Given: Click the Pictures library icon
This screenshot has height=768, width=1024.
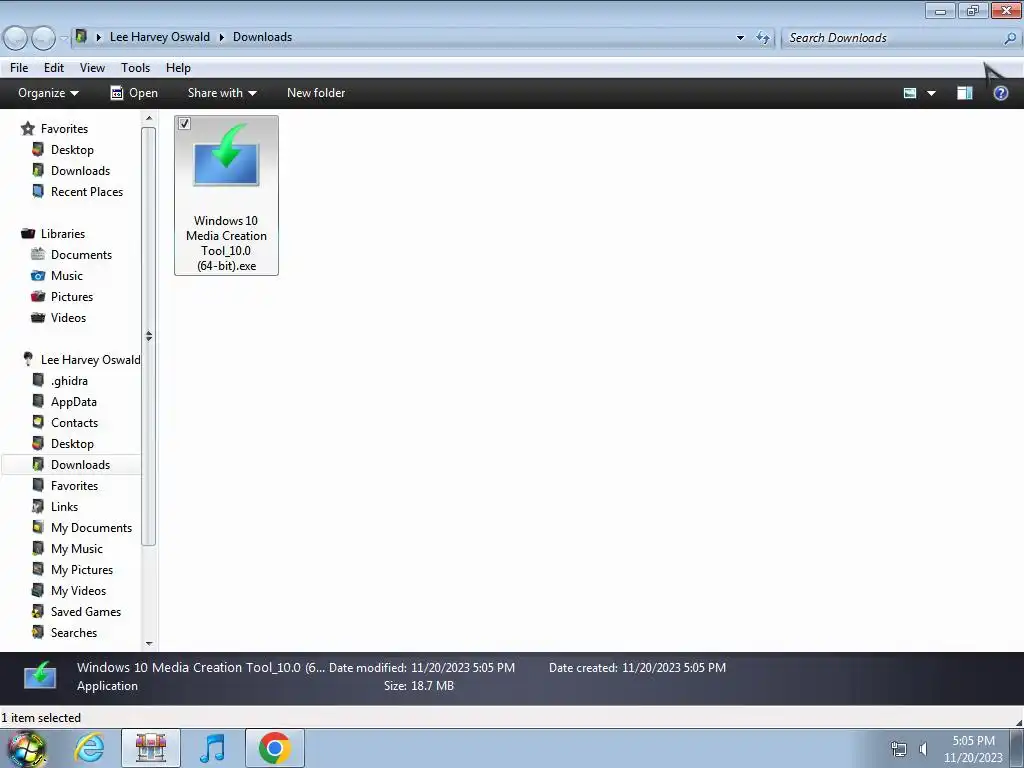Looking at the screenshot, I should (38, 296).
